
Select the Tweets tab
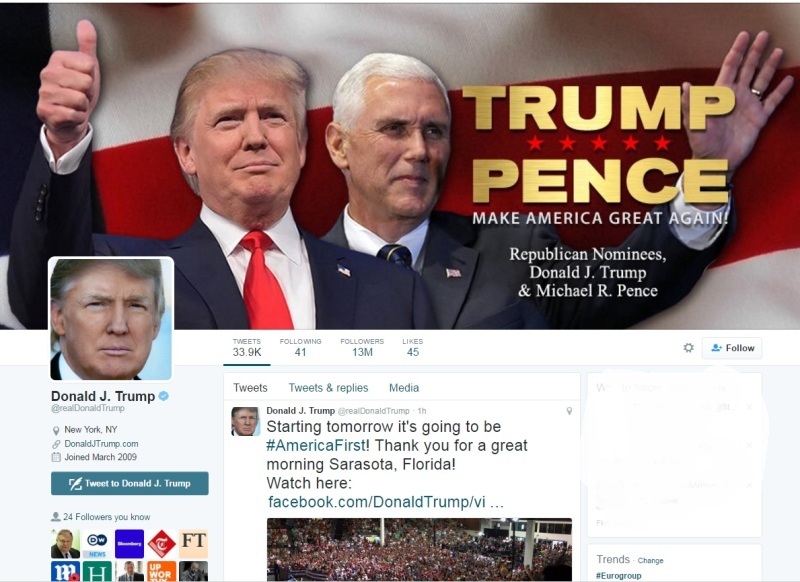point(250,388)
